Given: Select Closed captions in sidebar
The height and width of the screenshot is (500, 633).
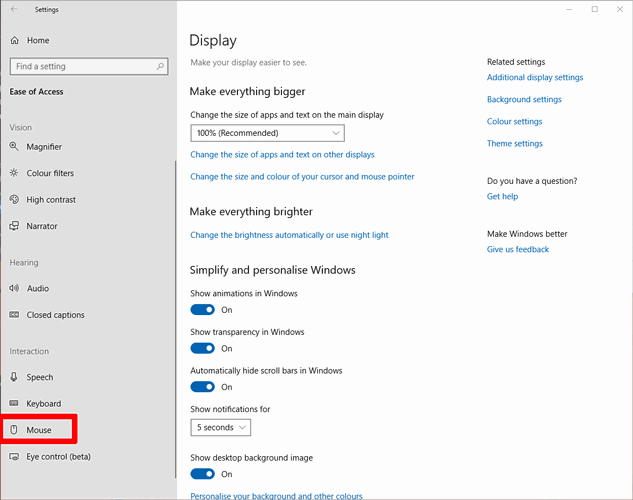Looking at the screenshot, I should [55, 315].
